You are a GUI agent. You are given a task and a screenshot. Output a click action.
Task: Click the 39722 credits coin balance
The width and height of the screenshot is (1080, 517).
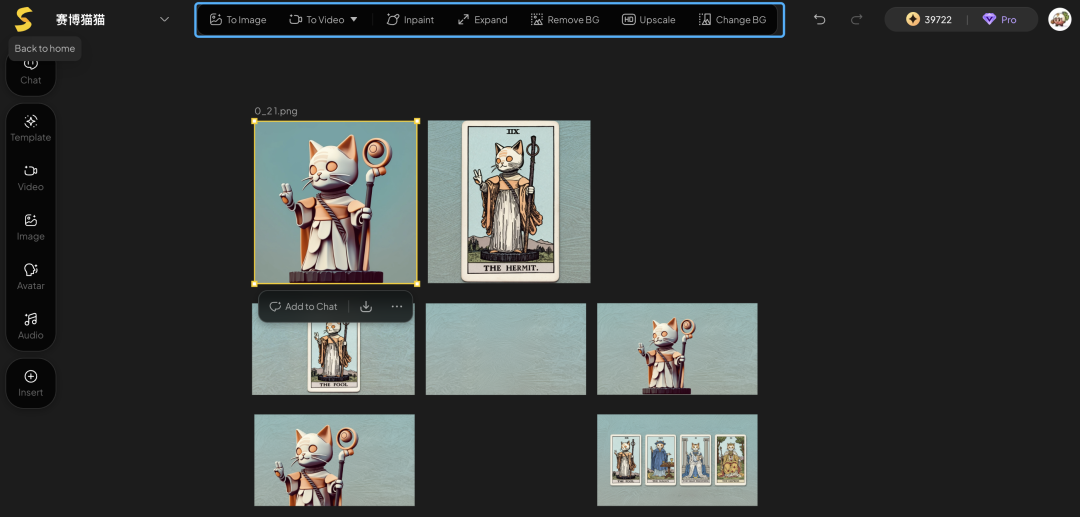pos(928,19)
